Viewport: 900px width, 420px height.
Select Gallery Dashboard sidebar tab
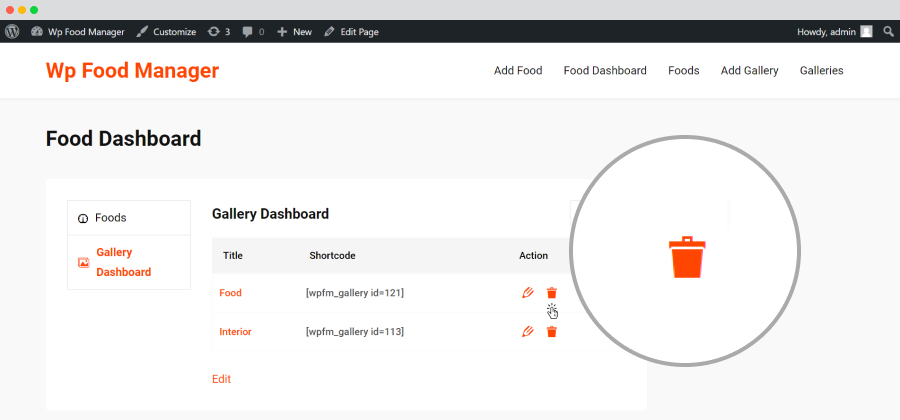click(129, 262)
